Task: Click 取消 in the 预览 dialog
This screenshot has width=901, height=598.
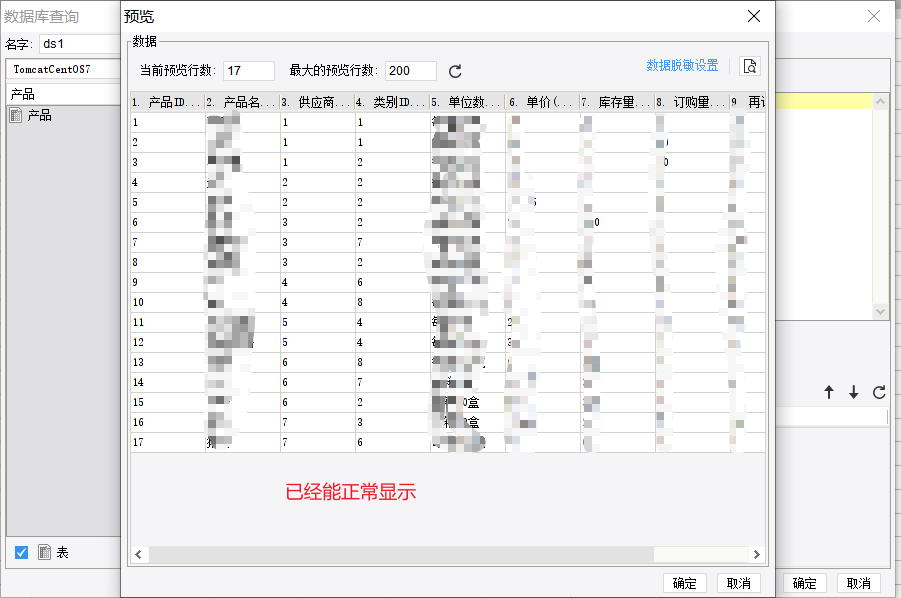Action: click(x=739, y=583)
